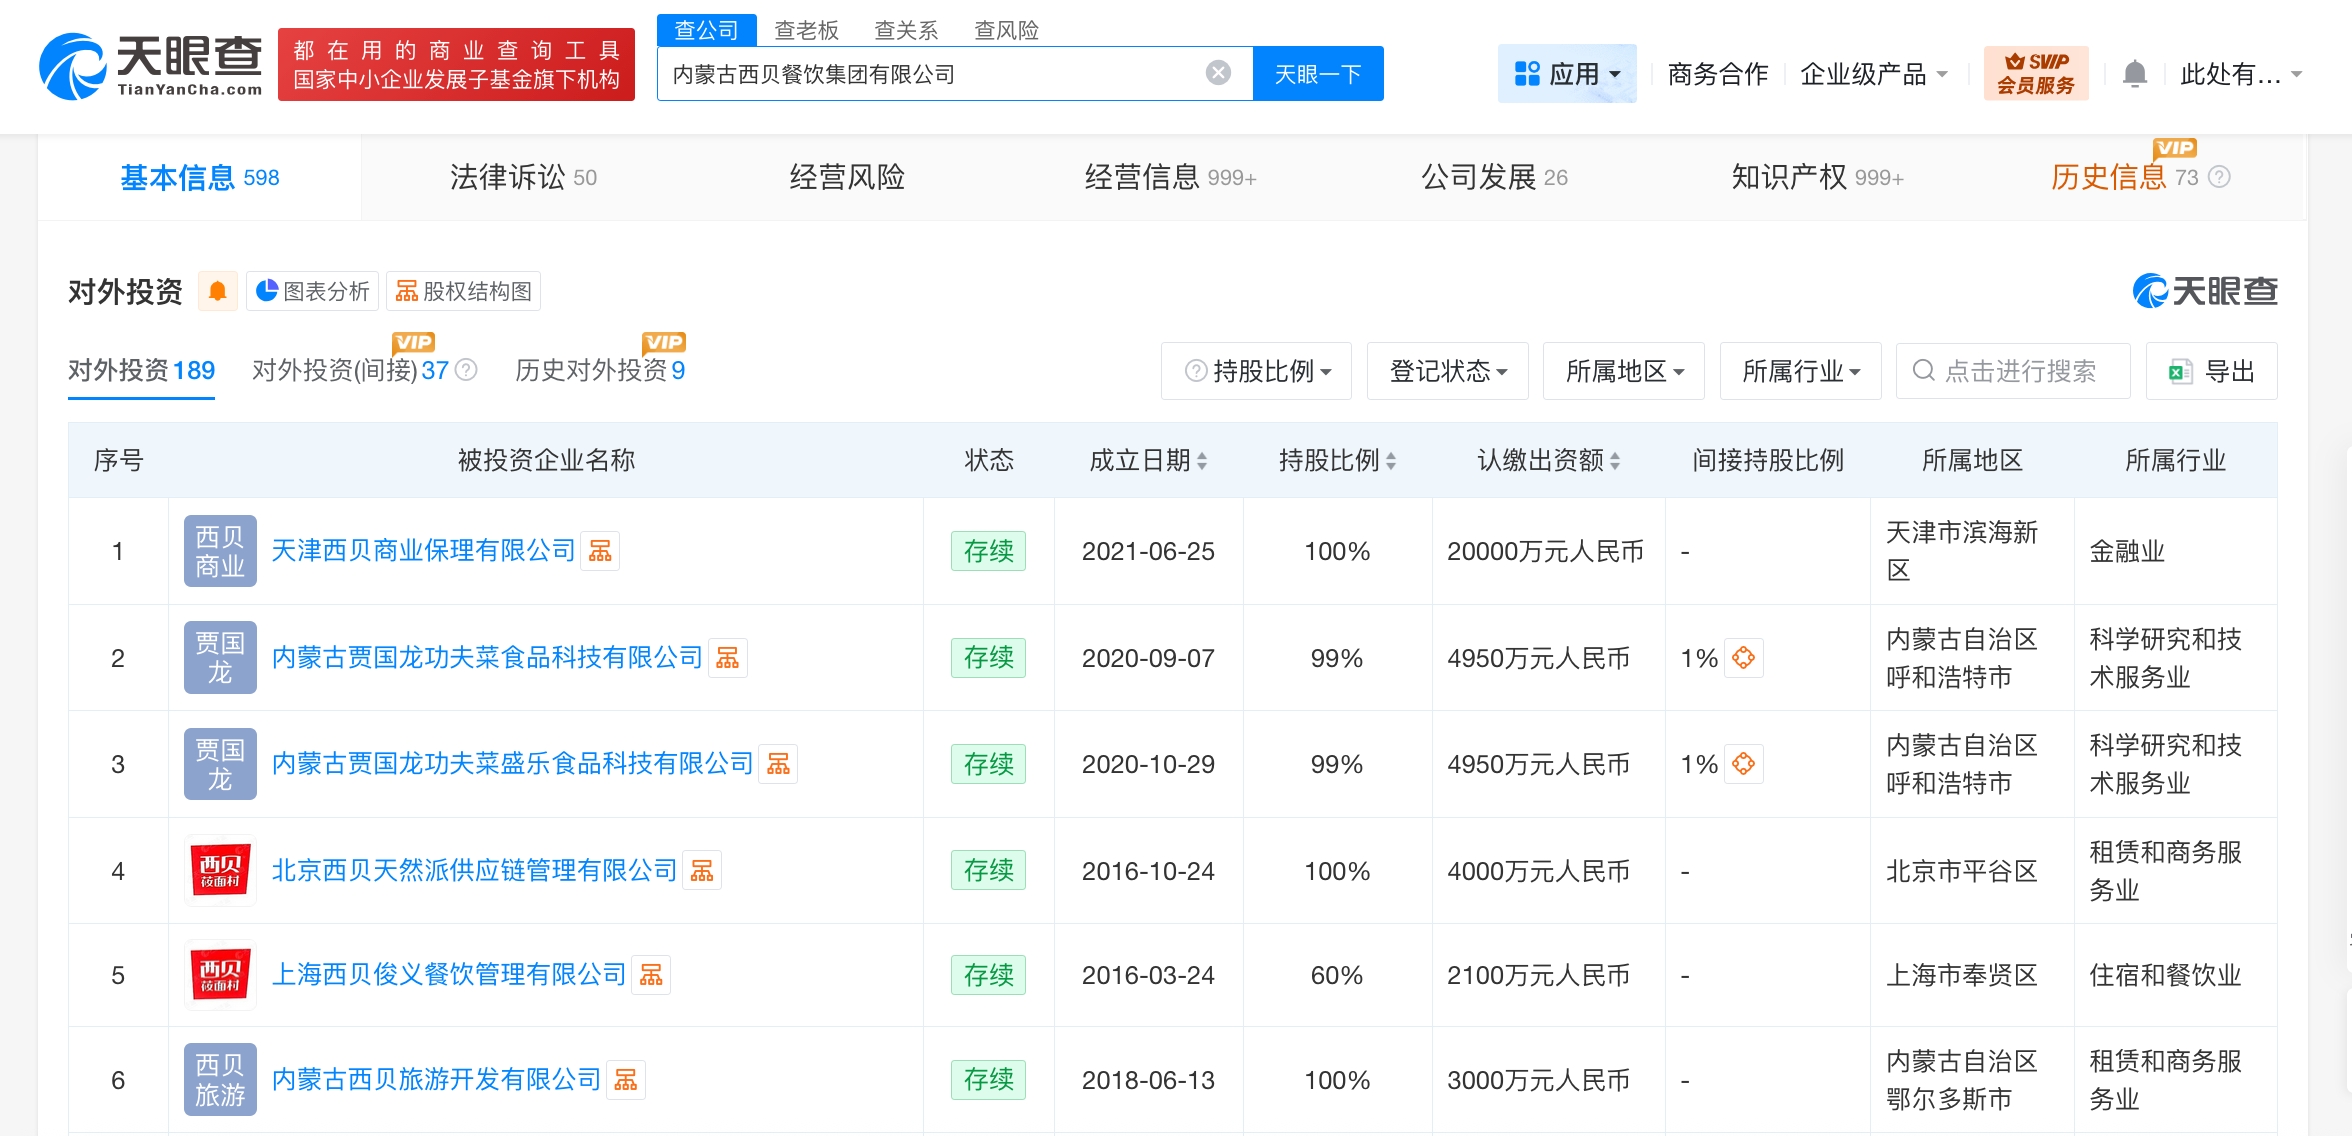The height and width of the screenshot is (1136, 2352).
Task: Click the 天眼一下 search button
Action: pyautogui.click(x=1317, y=74)
